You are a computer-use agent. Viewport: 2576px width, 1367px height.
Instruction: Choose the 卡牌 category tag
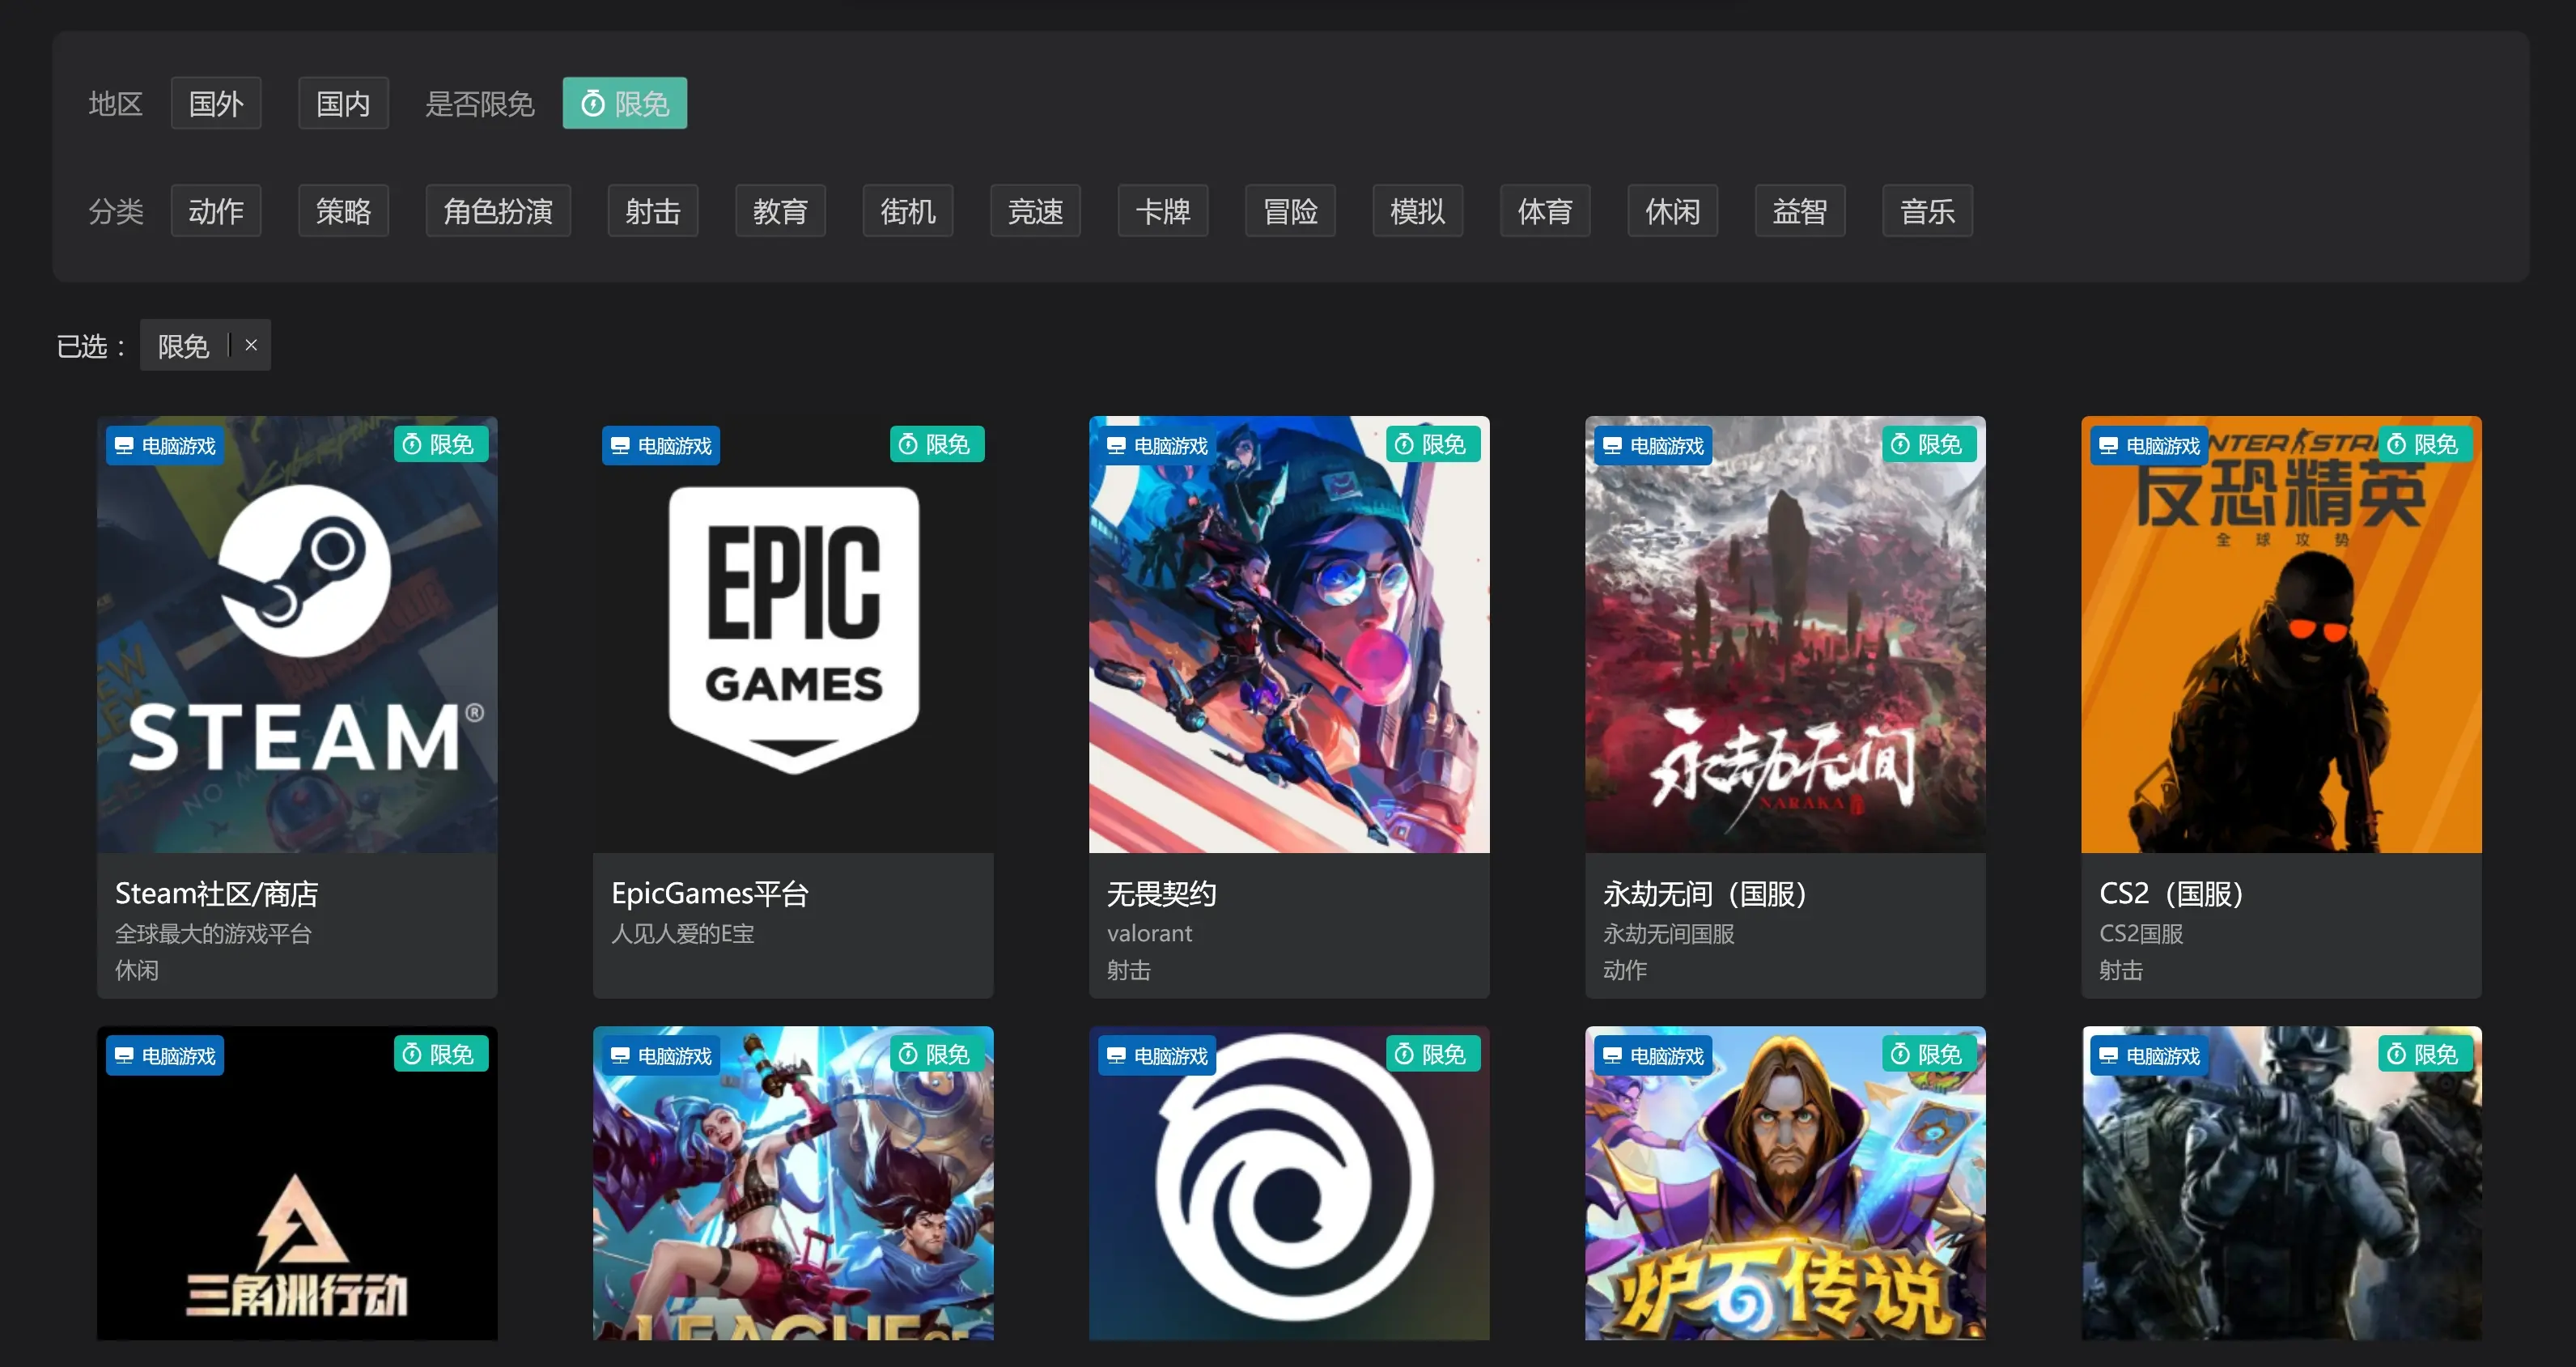(1163, 211)
